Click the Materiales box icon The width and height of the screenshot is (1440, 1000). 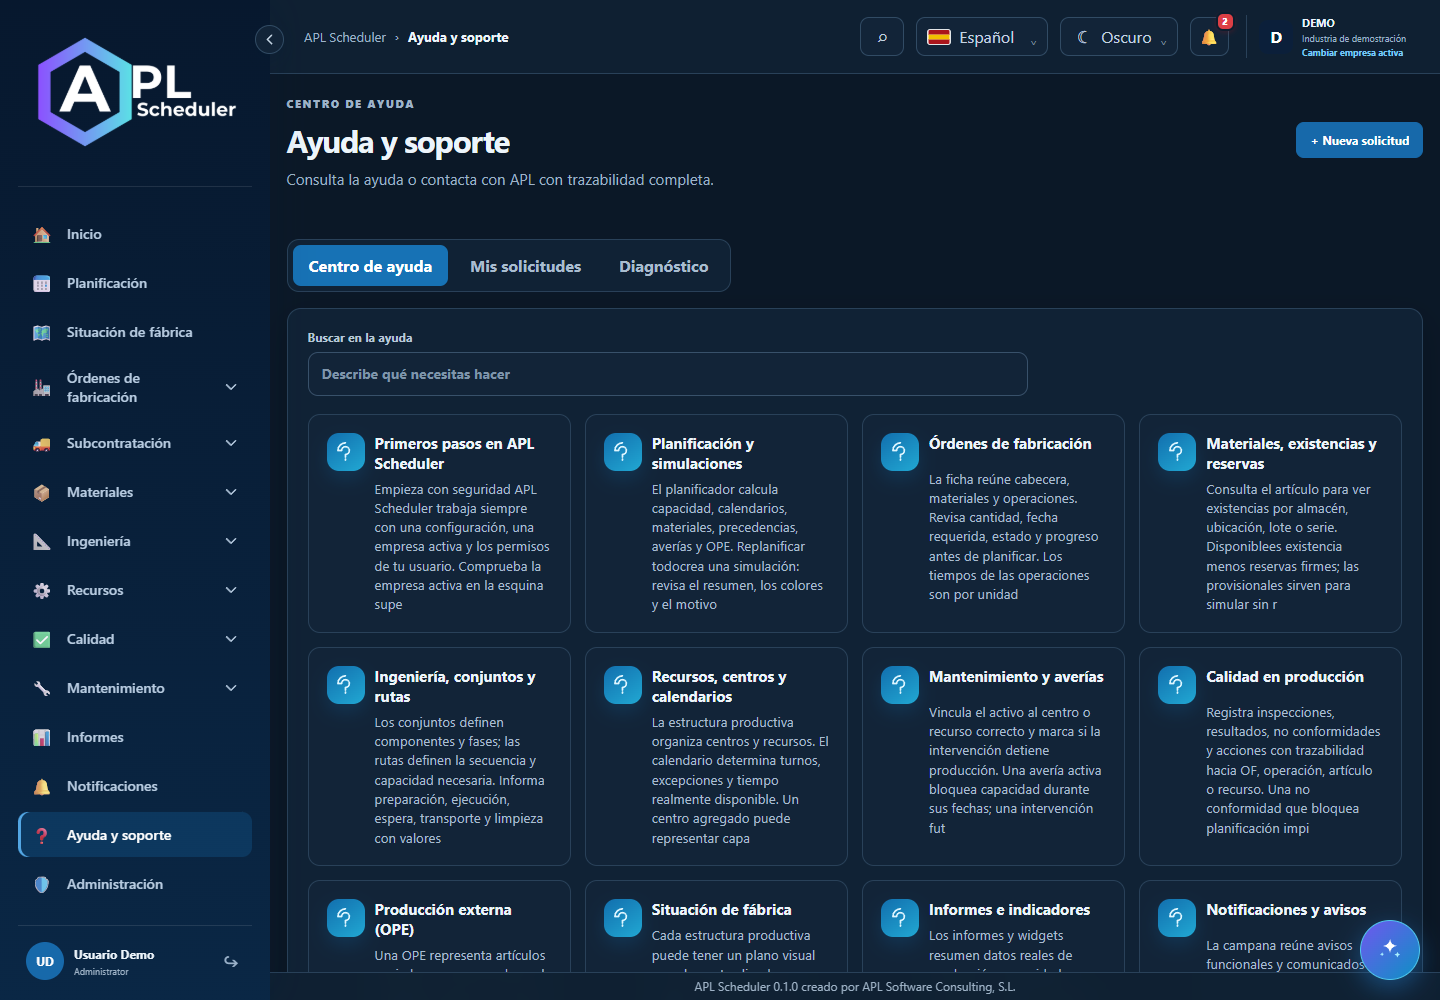click(x=42, y=493)
